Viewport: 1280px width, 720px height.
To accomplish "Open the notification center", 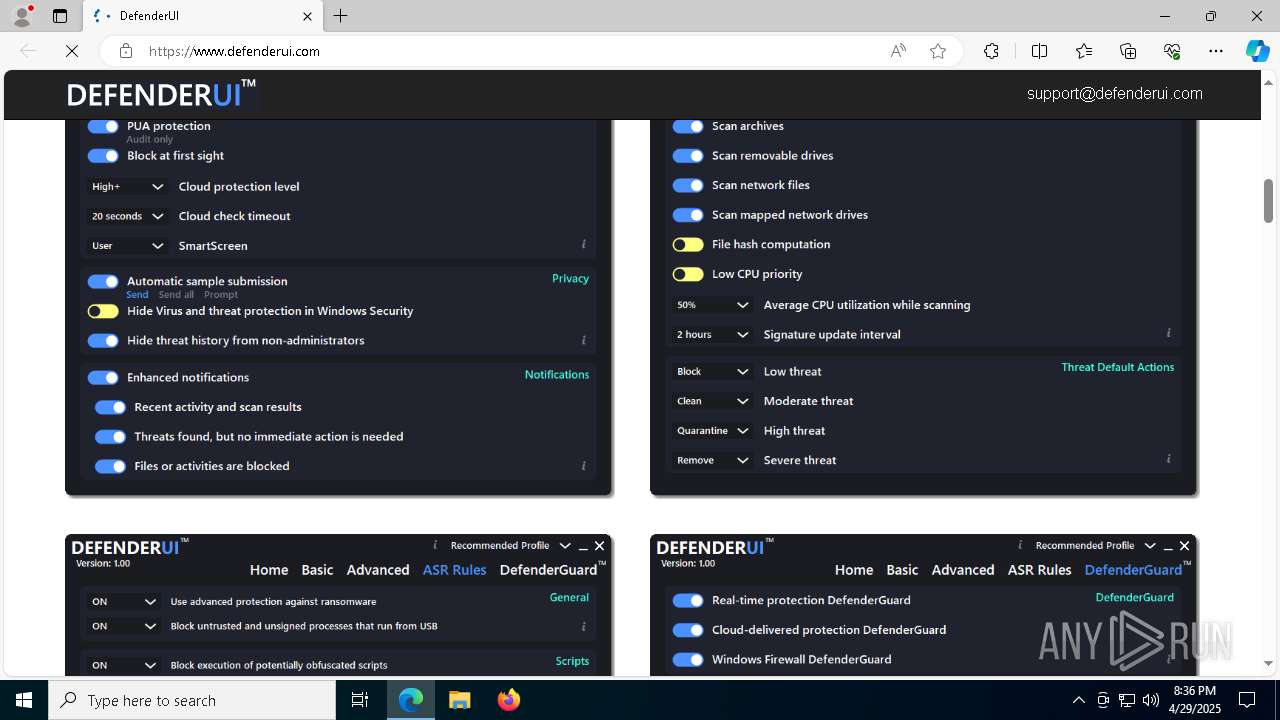I will (1247, 700).
